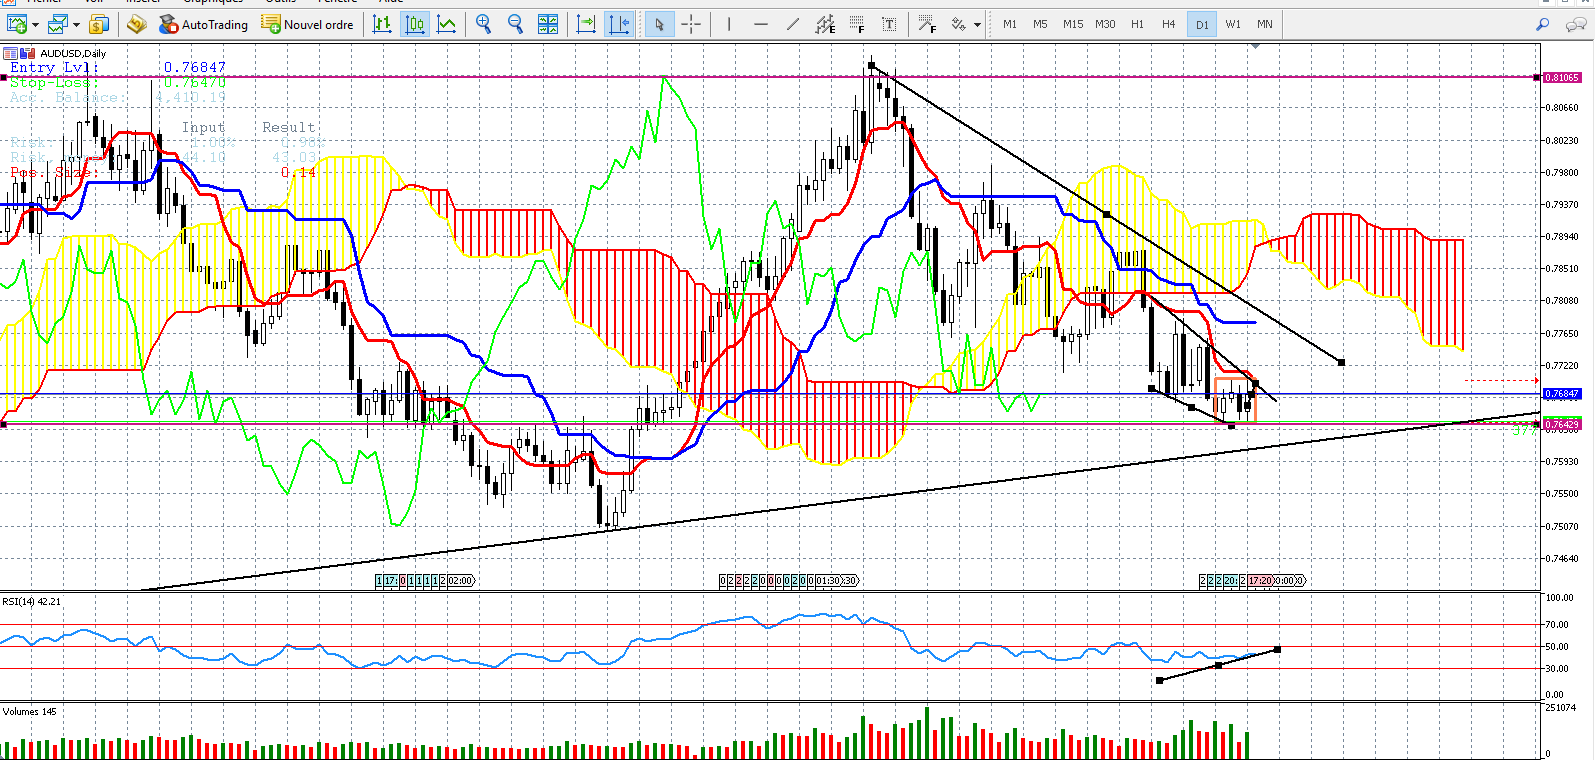The width and height of the screenshot is (1595, 760).
Task: Tile chart windows
Action: (x=548, y=24)
